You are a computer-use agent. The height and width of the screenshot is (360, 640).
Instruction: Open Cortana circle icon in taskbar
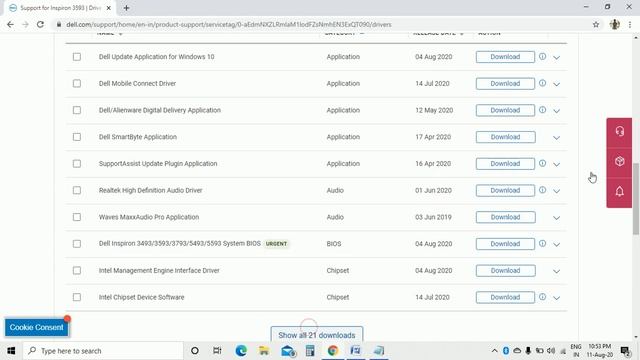[195, 351]
